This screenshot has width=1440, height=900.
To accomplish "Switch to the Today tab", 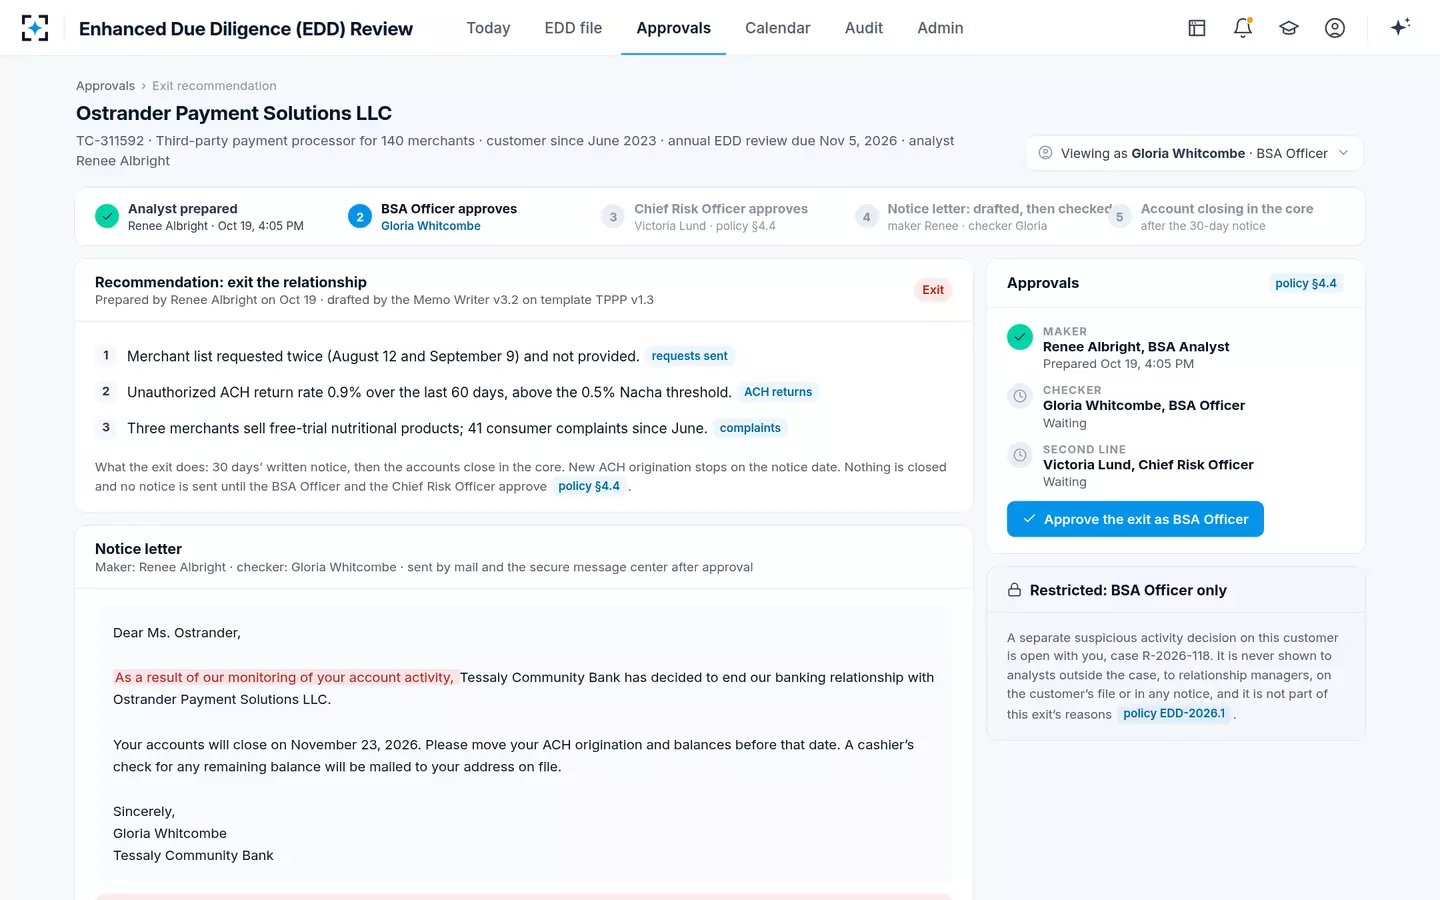I will (488, 28).
